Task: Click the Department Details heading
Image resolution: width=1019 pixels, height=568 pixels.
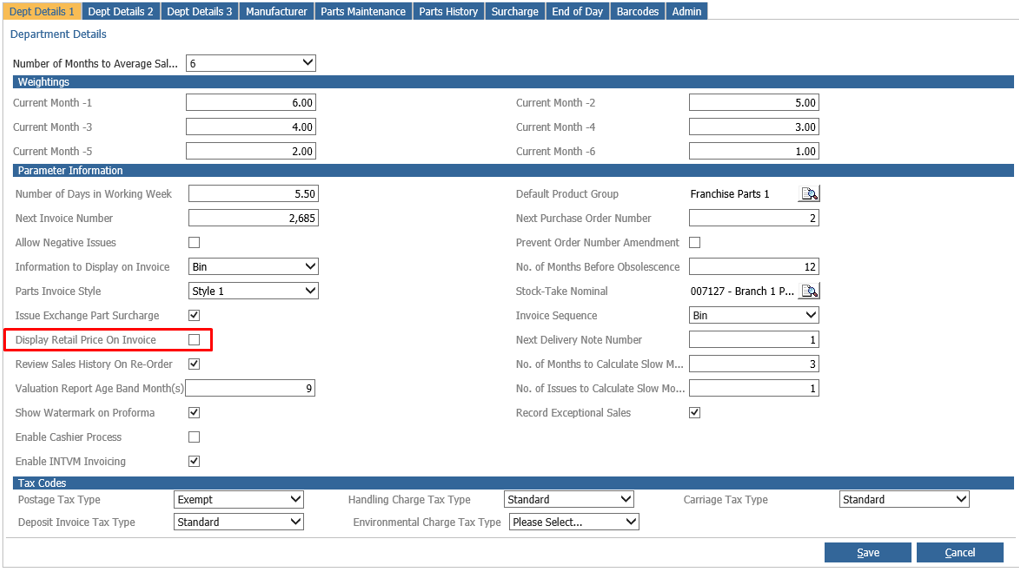Action: tap(58, 34)
